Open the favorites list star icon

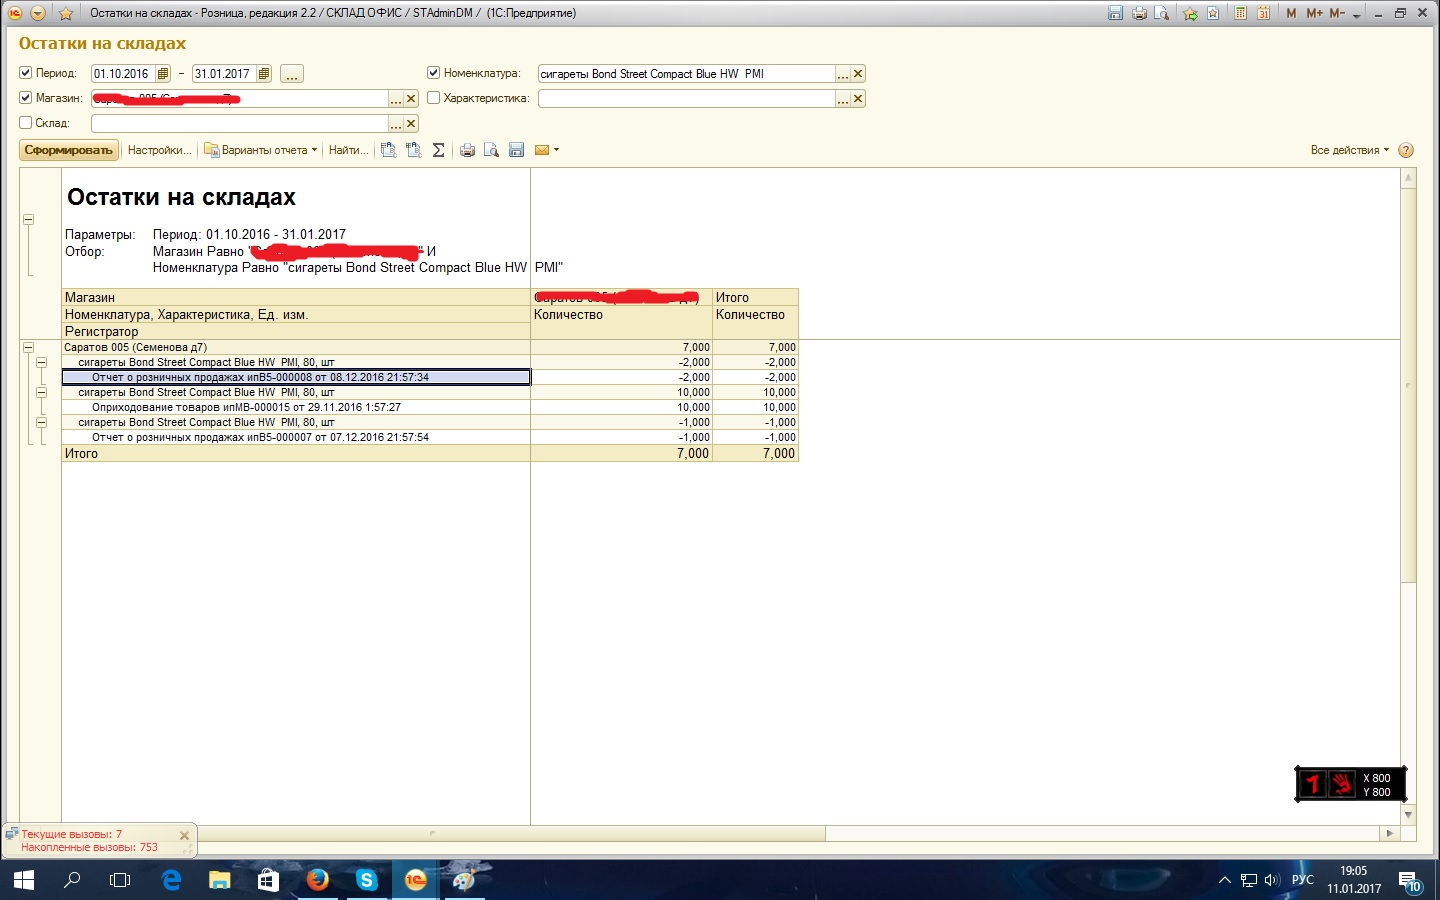coord(1213,13)
